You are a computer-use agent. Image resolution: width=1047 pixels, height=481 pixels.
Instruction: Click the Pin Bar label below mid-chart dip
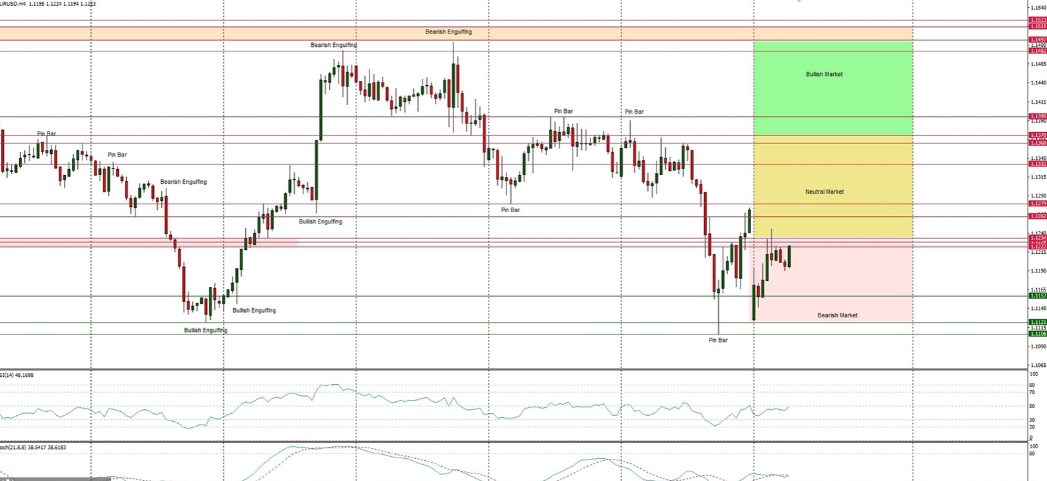pyautogui.click(x=510, y=210)
